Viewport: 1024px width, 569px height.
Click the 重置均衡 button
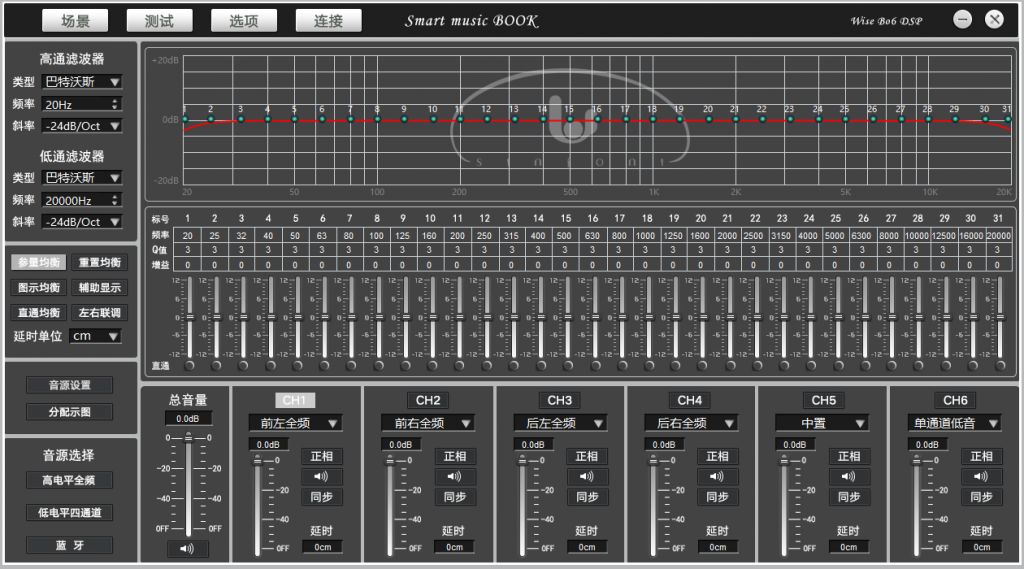[x=100, y=263]
